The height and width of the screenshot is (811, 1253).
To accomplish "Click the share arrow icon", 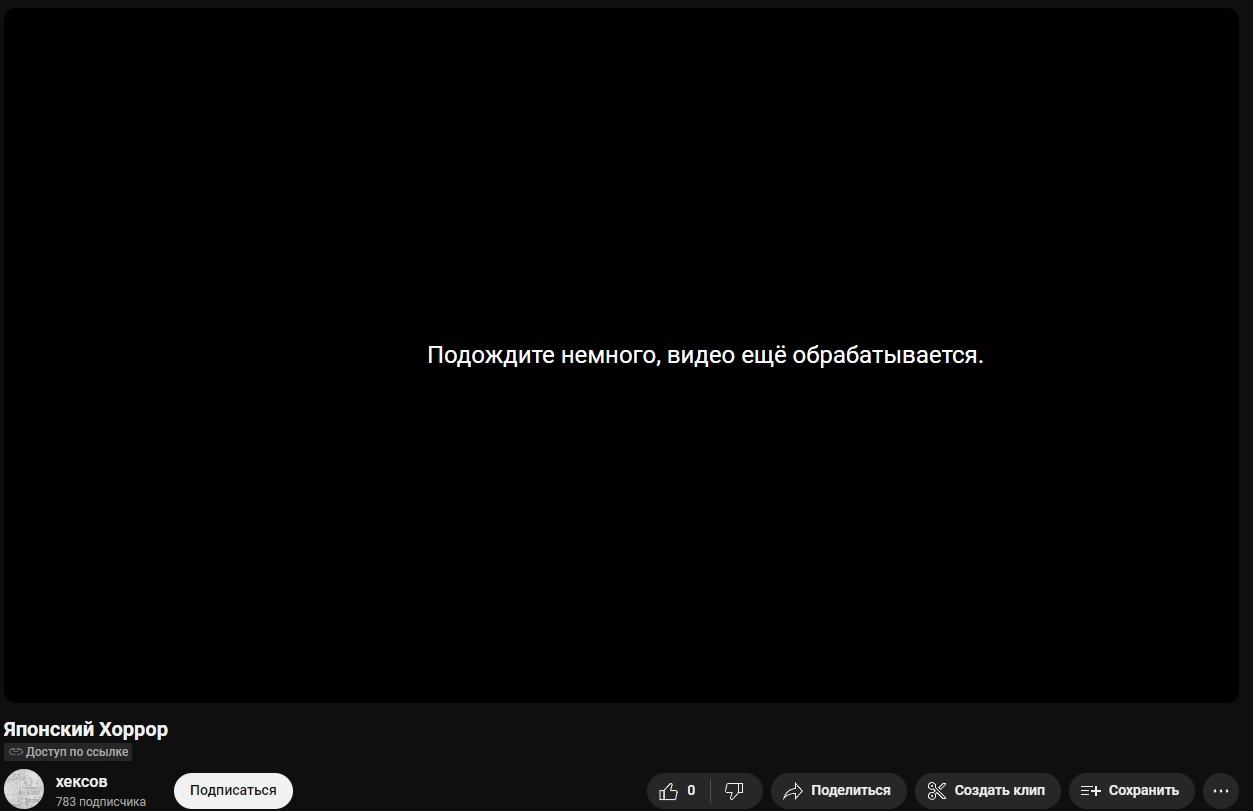I will coord(793,791).
